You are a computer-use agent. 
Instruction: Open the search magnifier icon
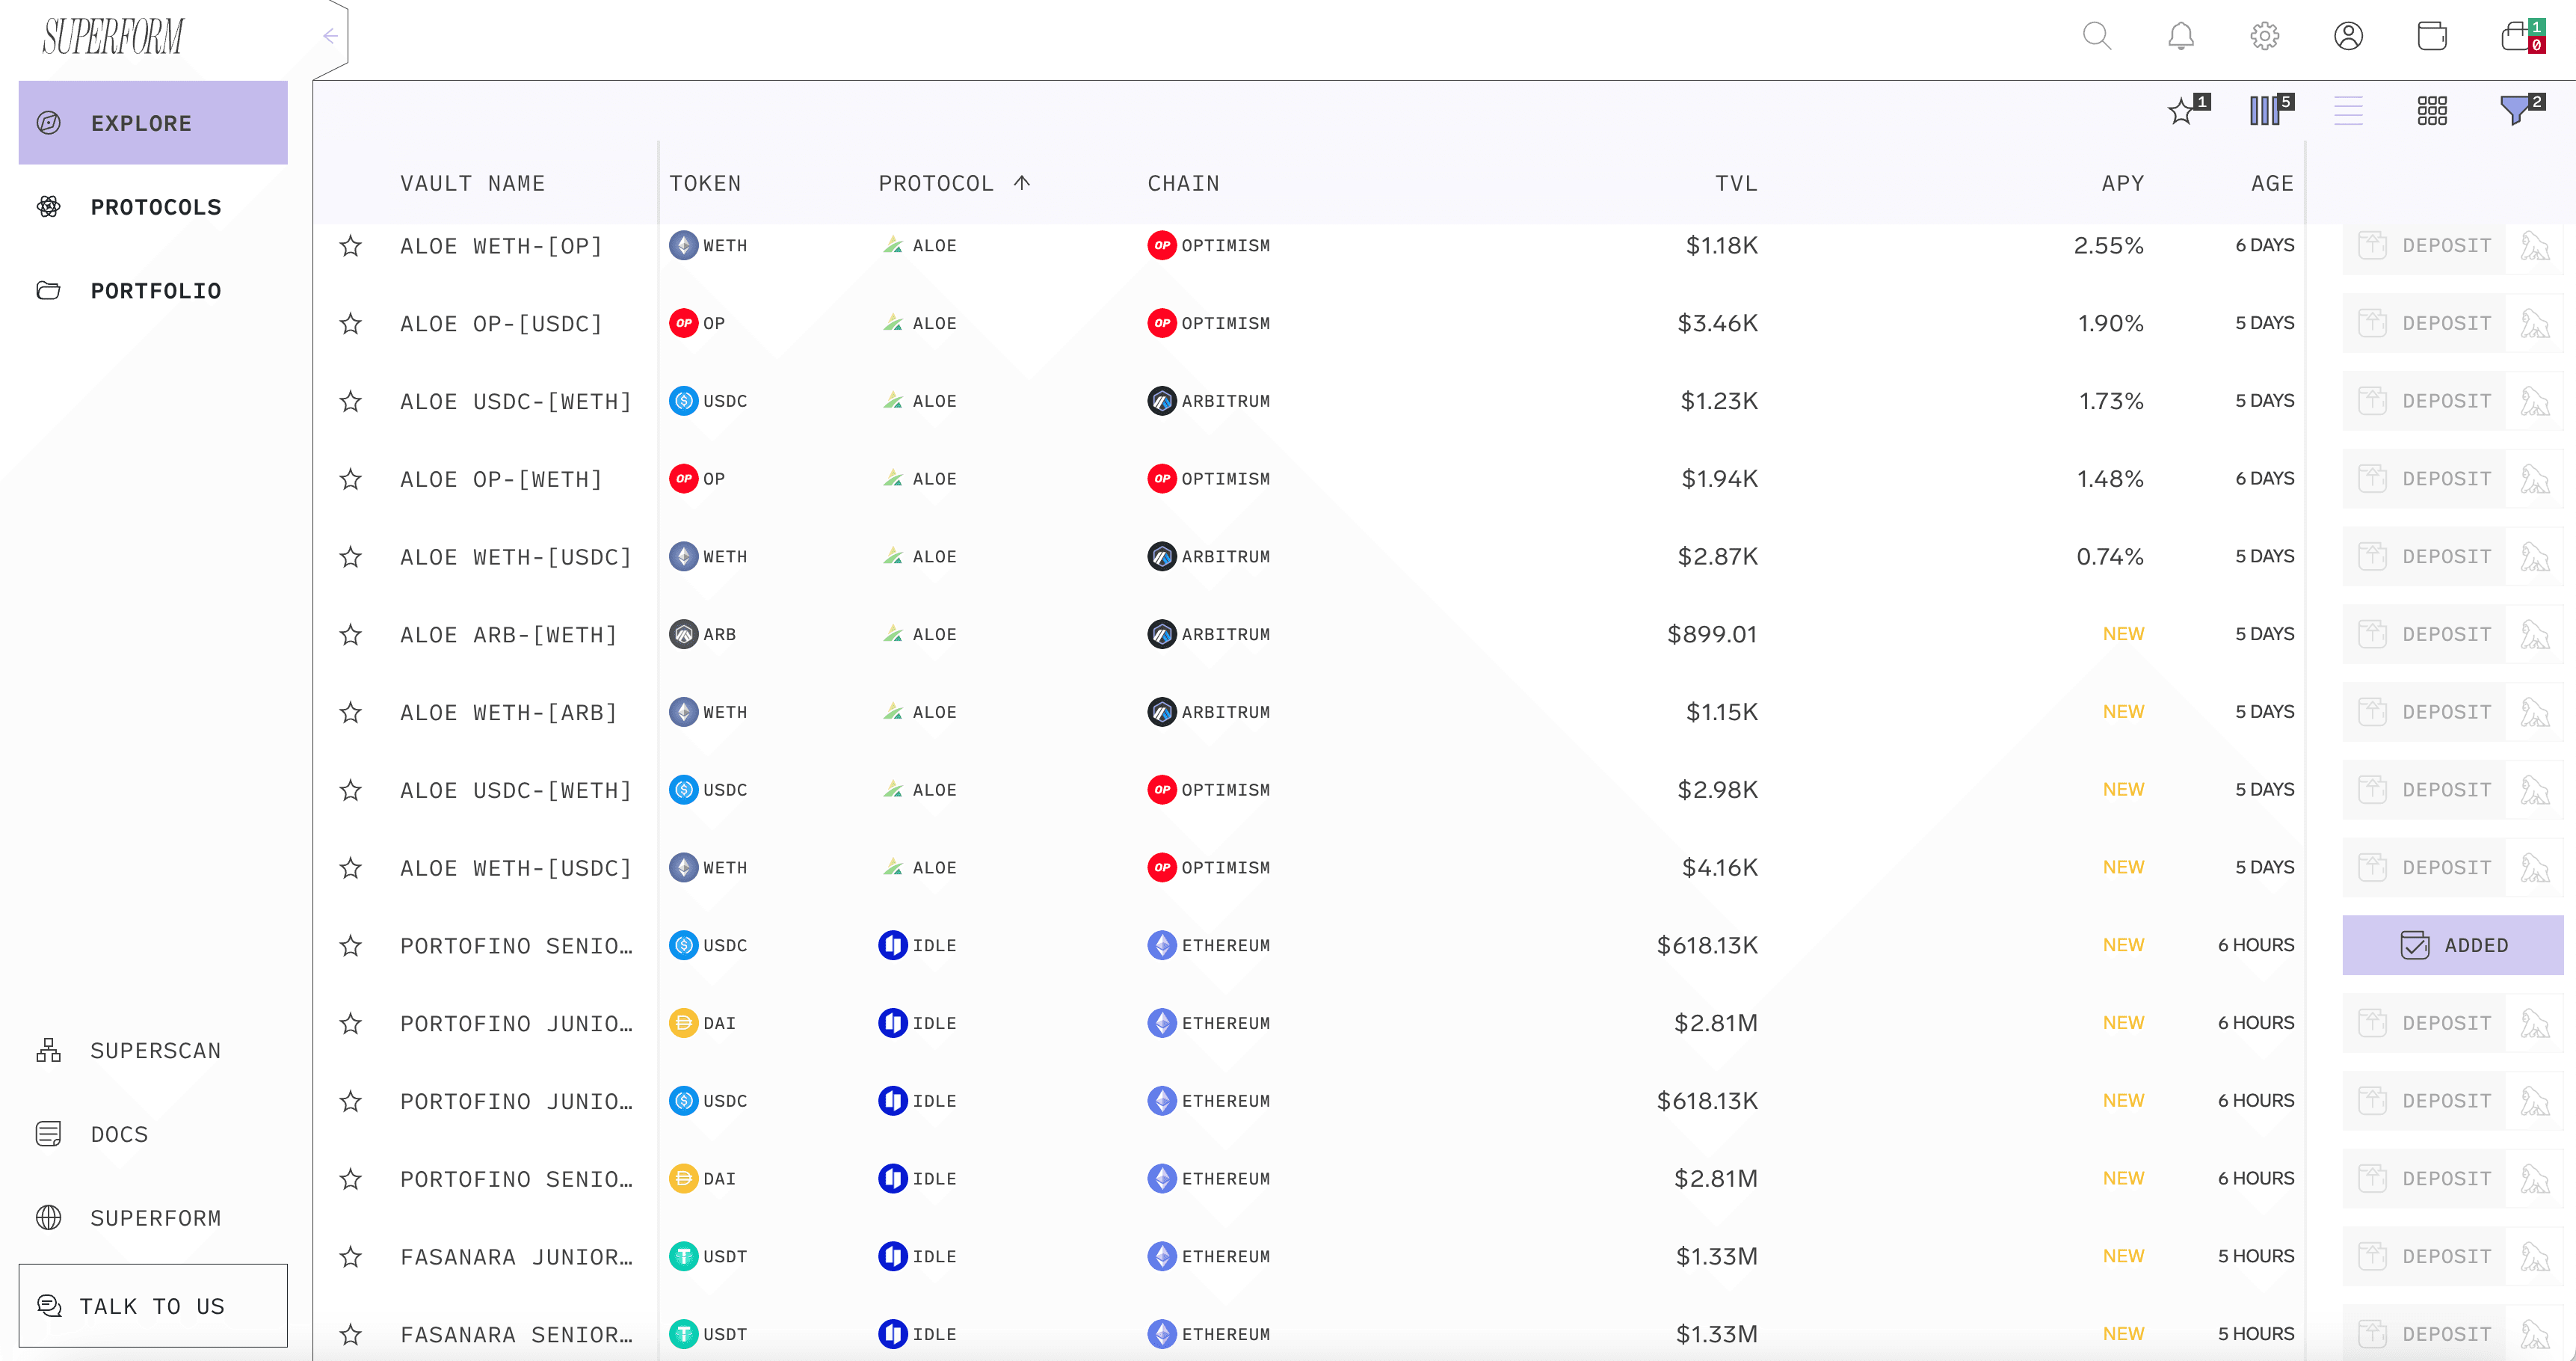(x=2096, y=36)
